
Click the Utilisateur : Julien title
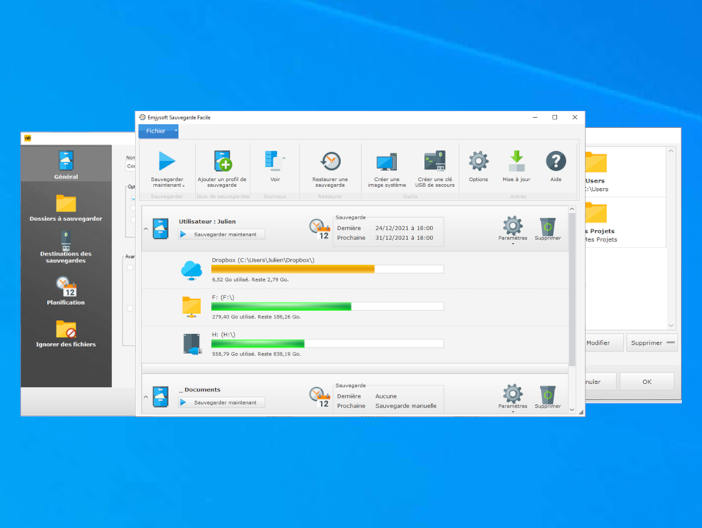pos(207,221)
